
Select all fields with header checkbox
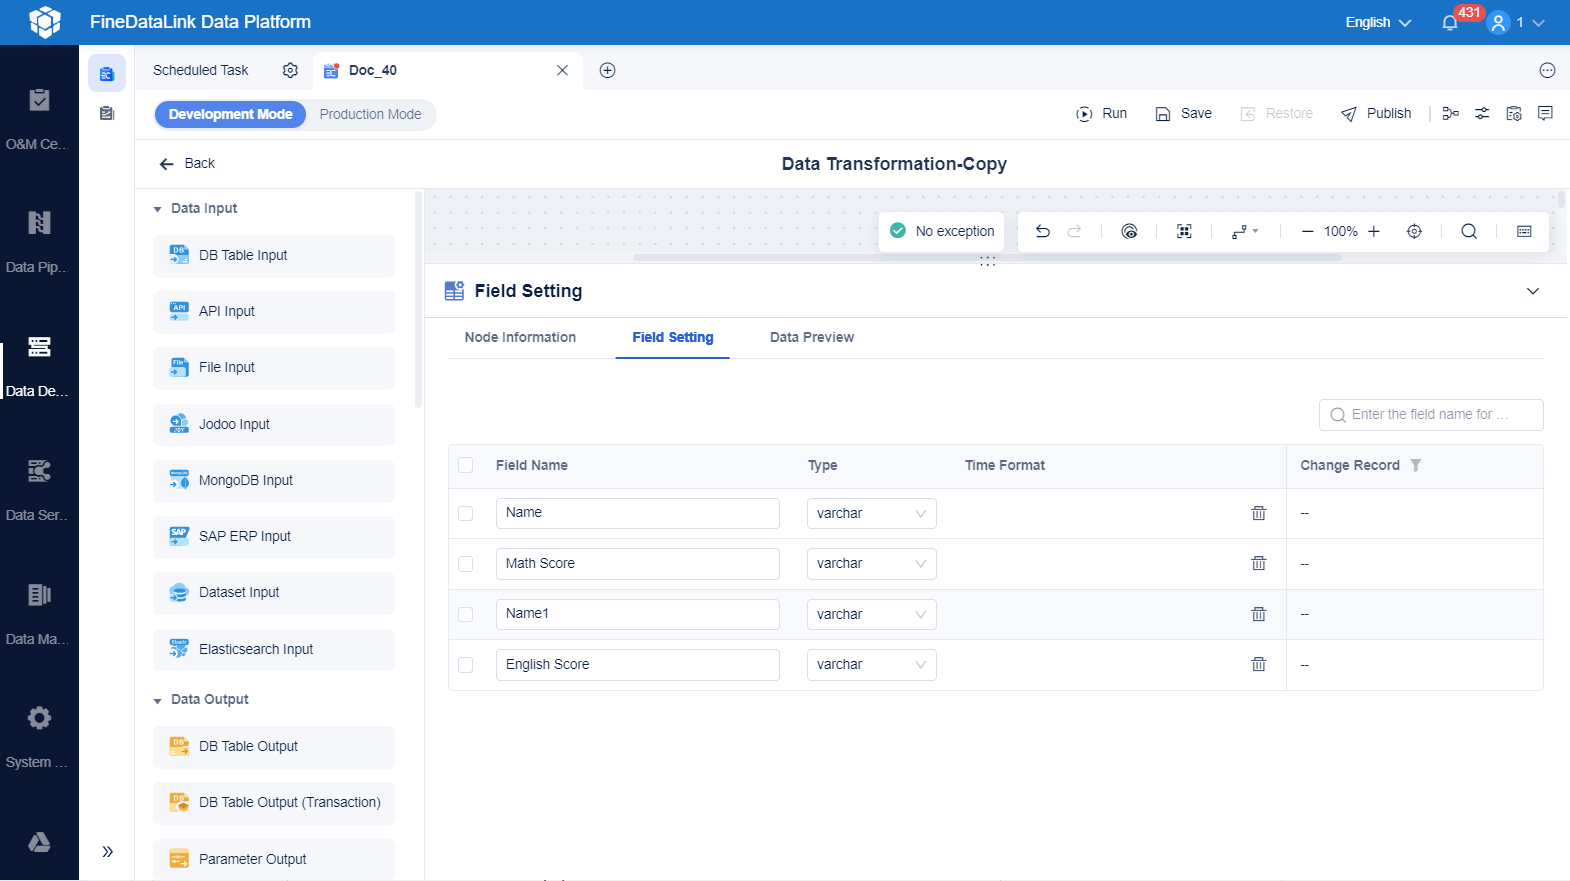465,465
